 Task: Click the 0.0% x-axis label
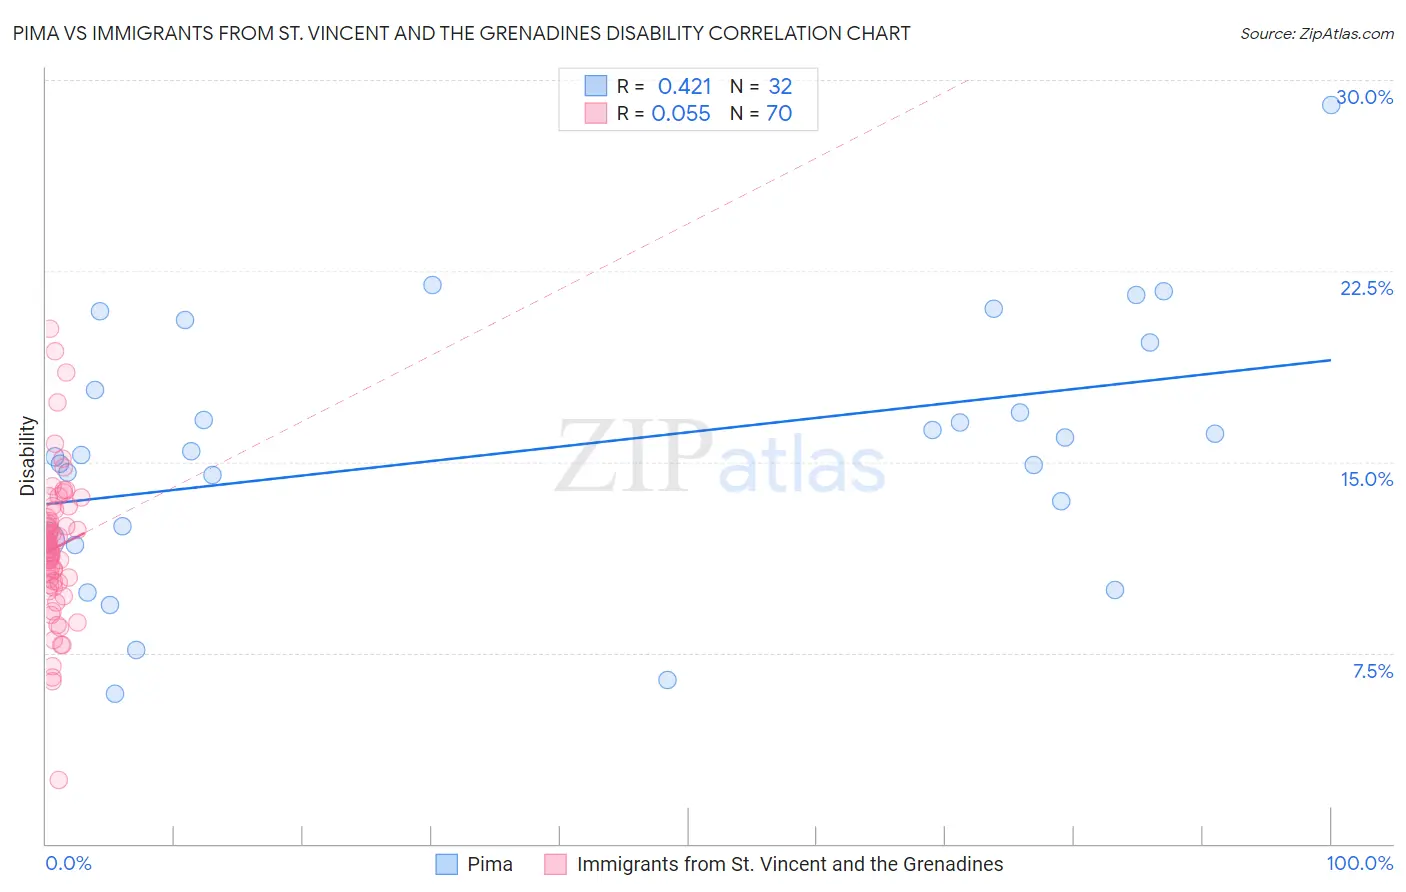[68, 863]
